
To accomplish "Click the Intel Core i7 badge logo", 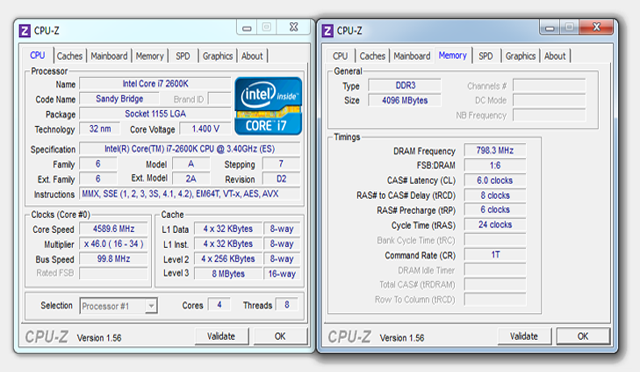I will pos(268,106).
